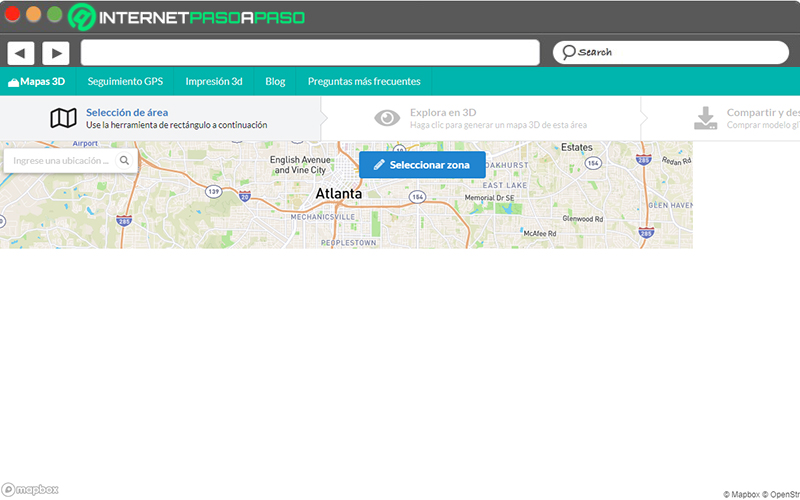Click the download icon beside Compartir
The width and height of the screenshot is (800, 500).
[x=706, y=118]
